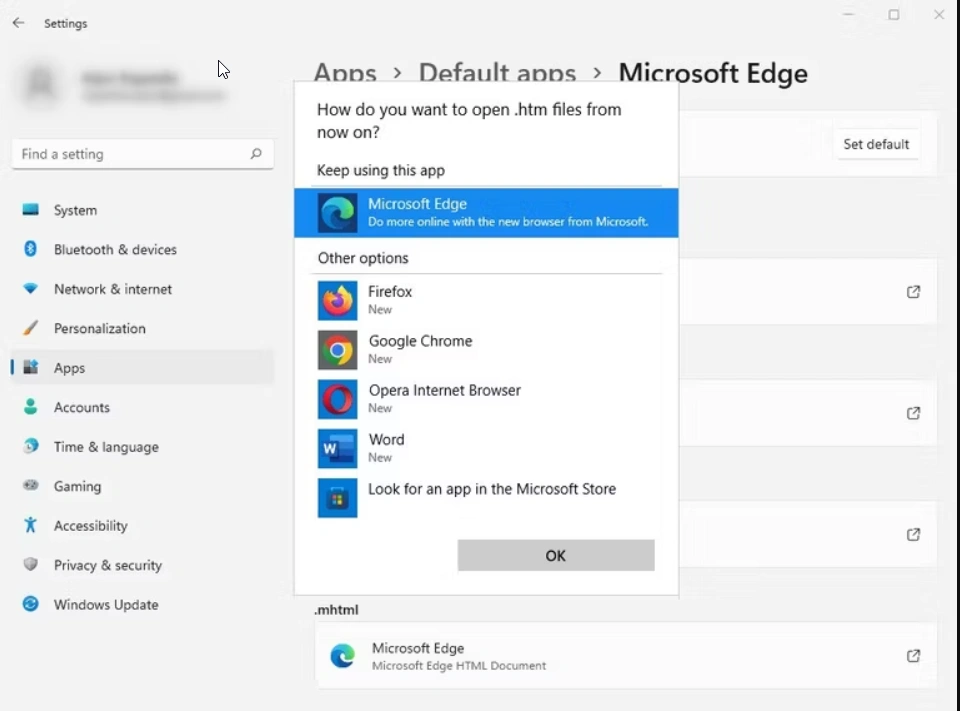Click the Word logo icon

click(337, 449)
